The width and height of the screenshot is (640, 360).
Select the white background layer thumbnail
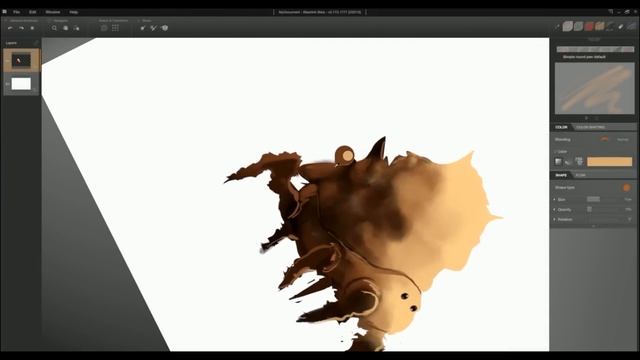click(21, 84)
